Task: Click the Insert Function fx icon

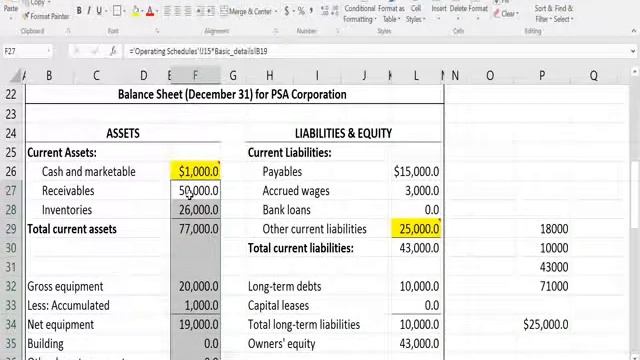Action: (113, 51)
